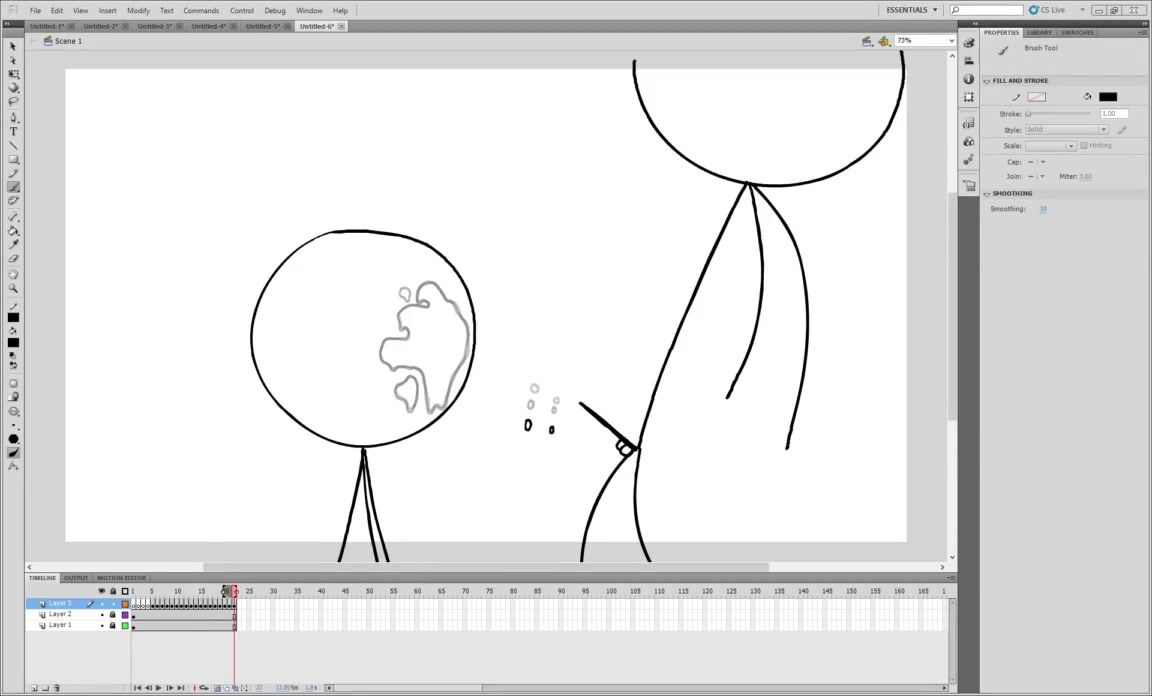Choose the Lasso tool
Image resolution: width=1152 pixels, height=696 pixels.
tap(13, 101)
